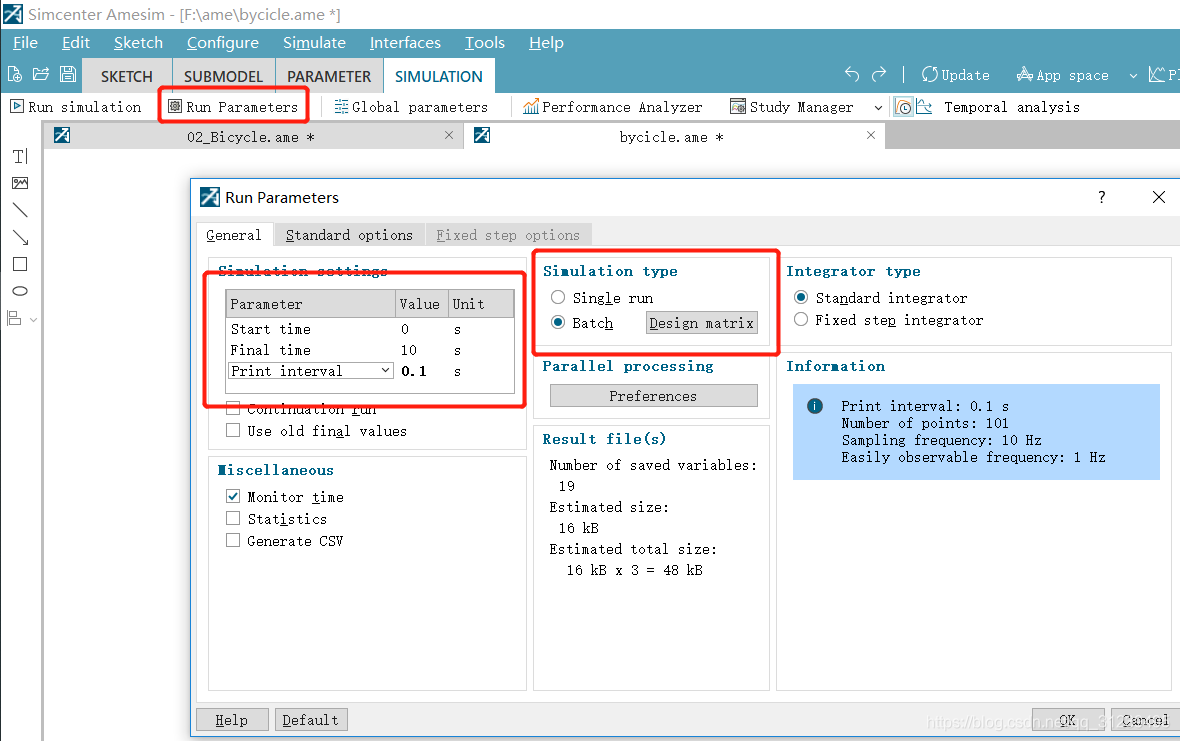This screenshot has height=741, width=1180.
Task: Click the dialog Help button
Action: tap(232, 720)
